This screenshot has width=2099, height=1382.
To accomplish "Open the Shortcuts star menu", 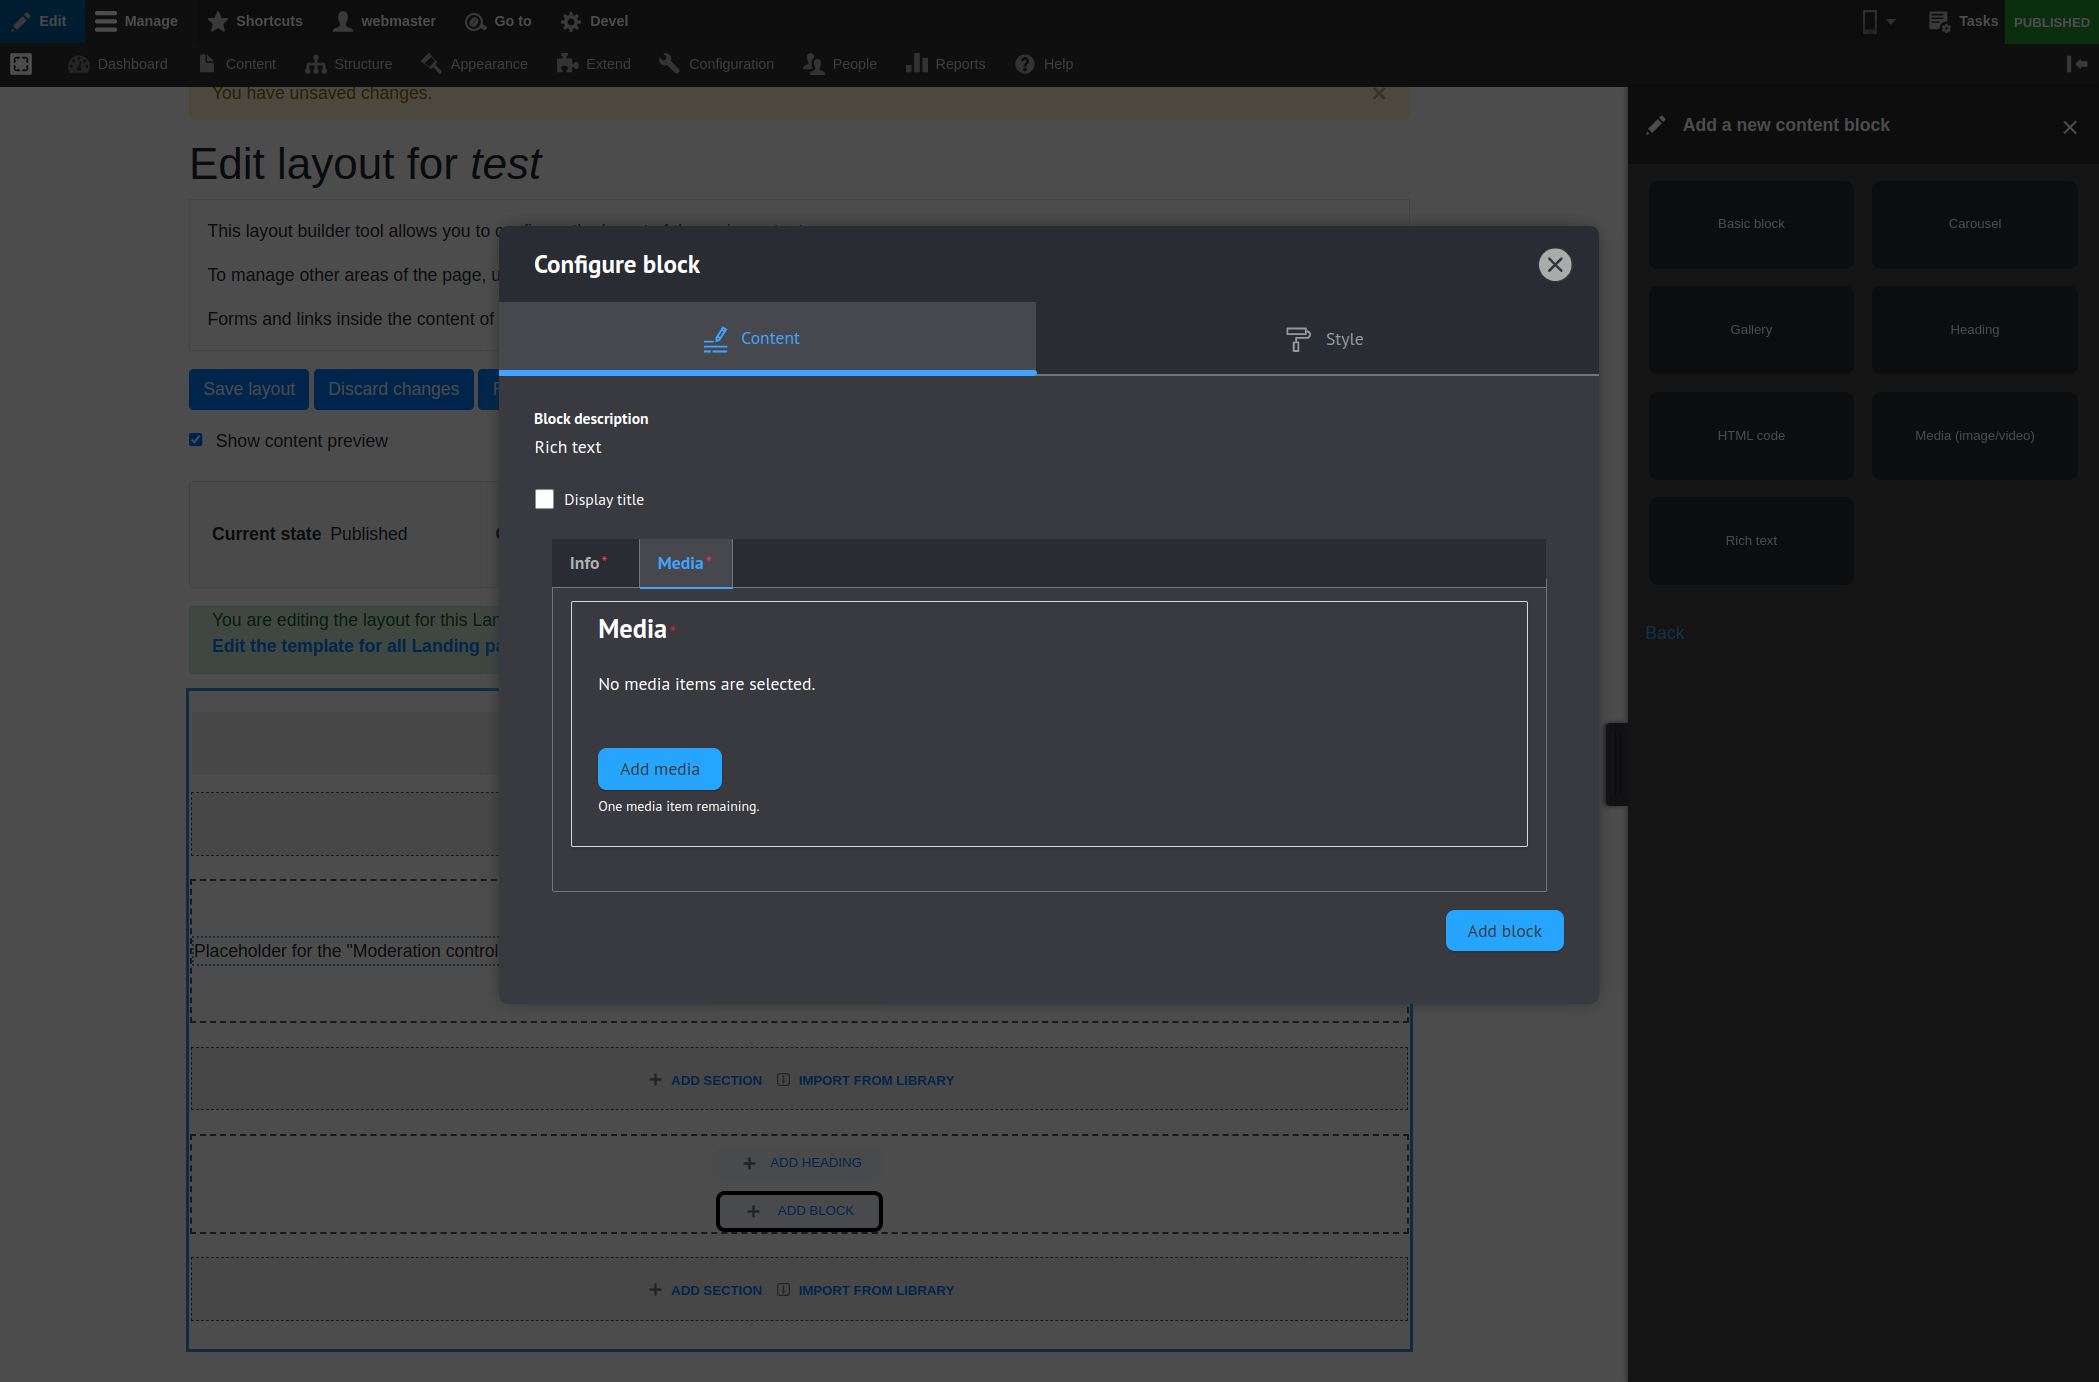I will pyautogui.click(x=254, y=21).
